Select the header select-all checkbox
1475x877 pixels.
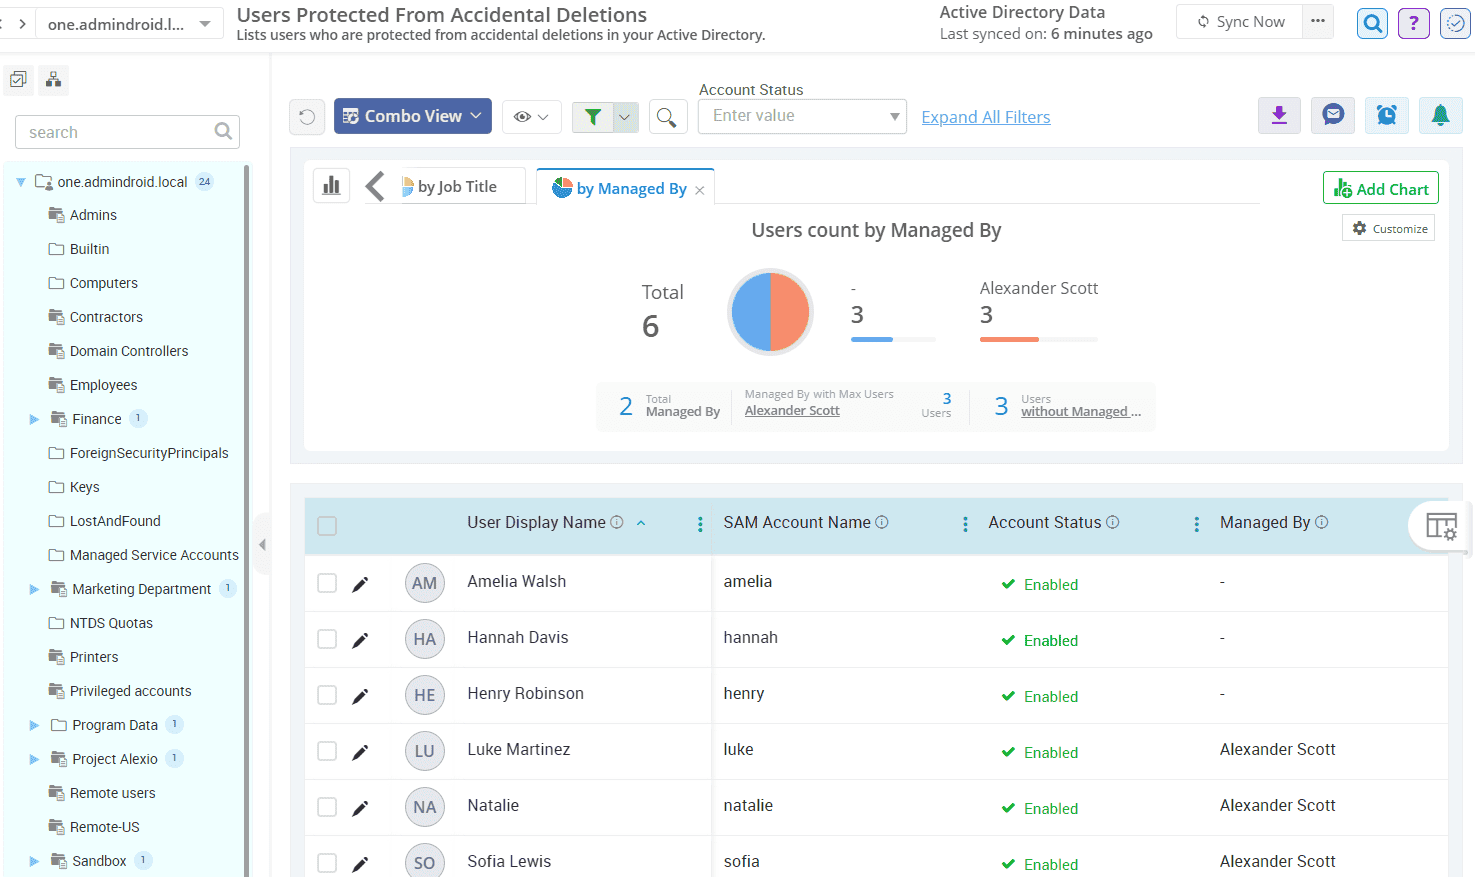327,526
